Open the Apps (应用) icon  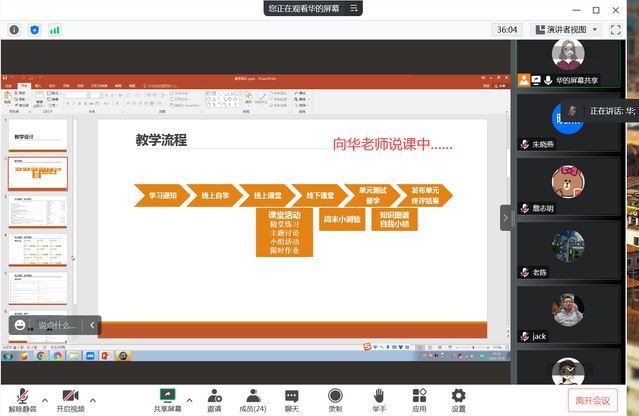click(419, 399)
